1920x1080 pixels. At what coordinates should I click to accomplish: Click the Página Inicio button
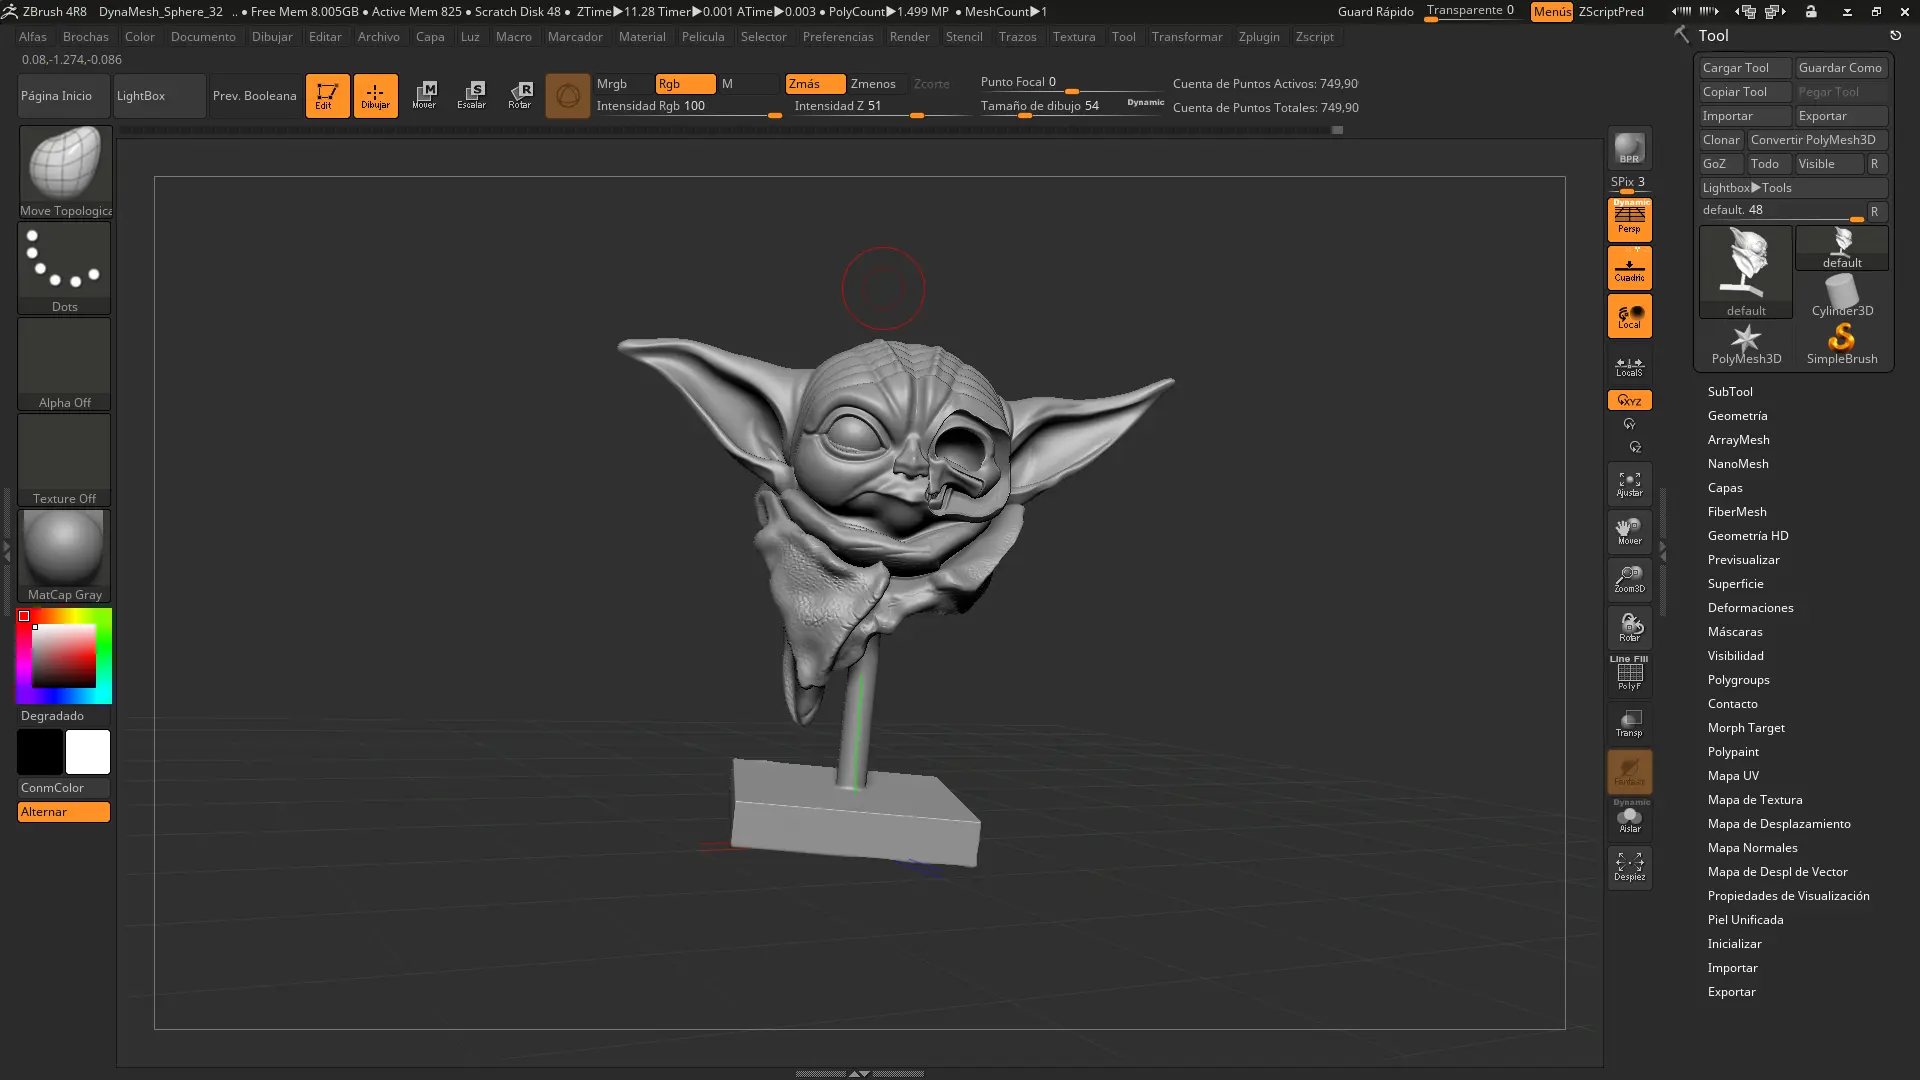click(x=63, y=96)
